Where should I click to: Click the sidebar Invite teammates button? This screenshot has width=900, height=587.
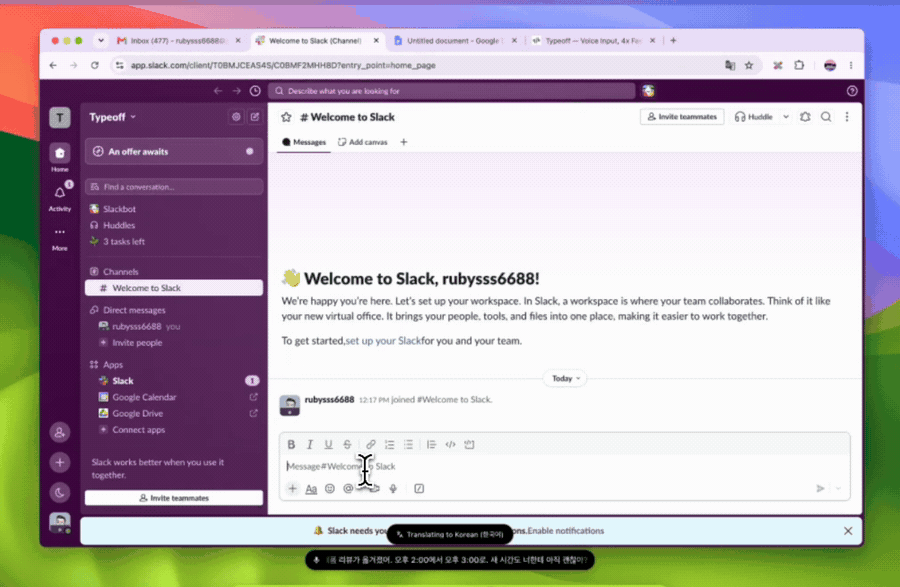pyautogui.click(x=174, y=498)
